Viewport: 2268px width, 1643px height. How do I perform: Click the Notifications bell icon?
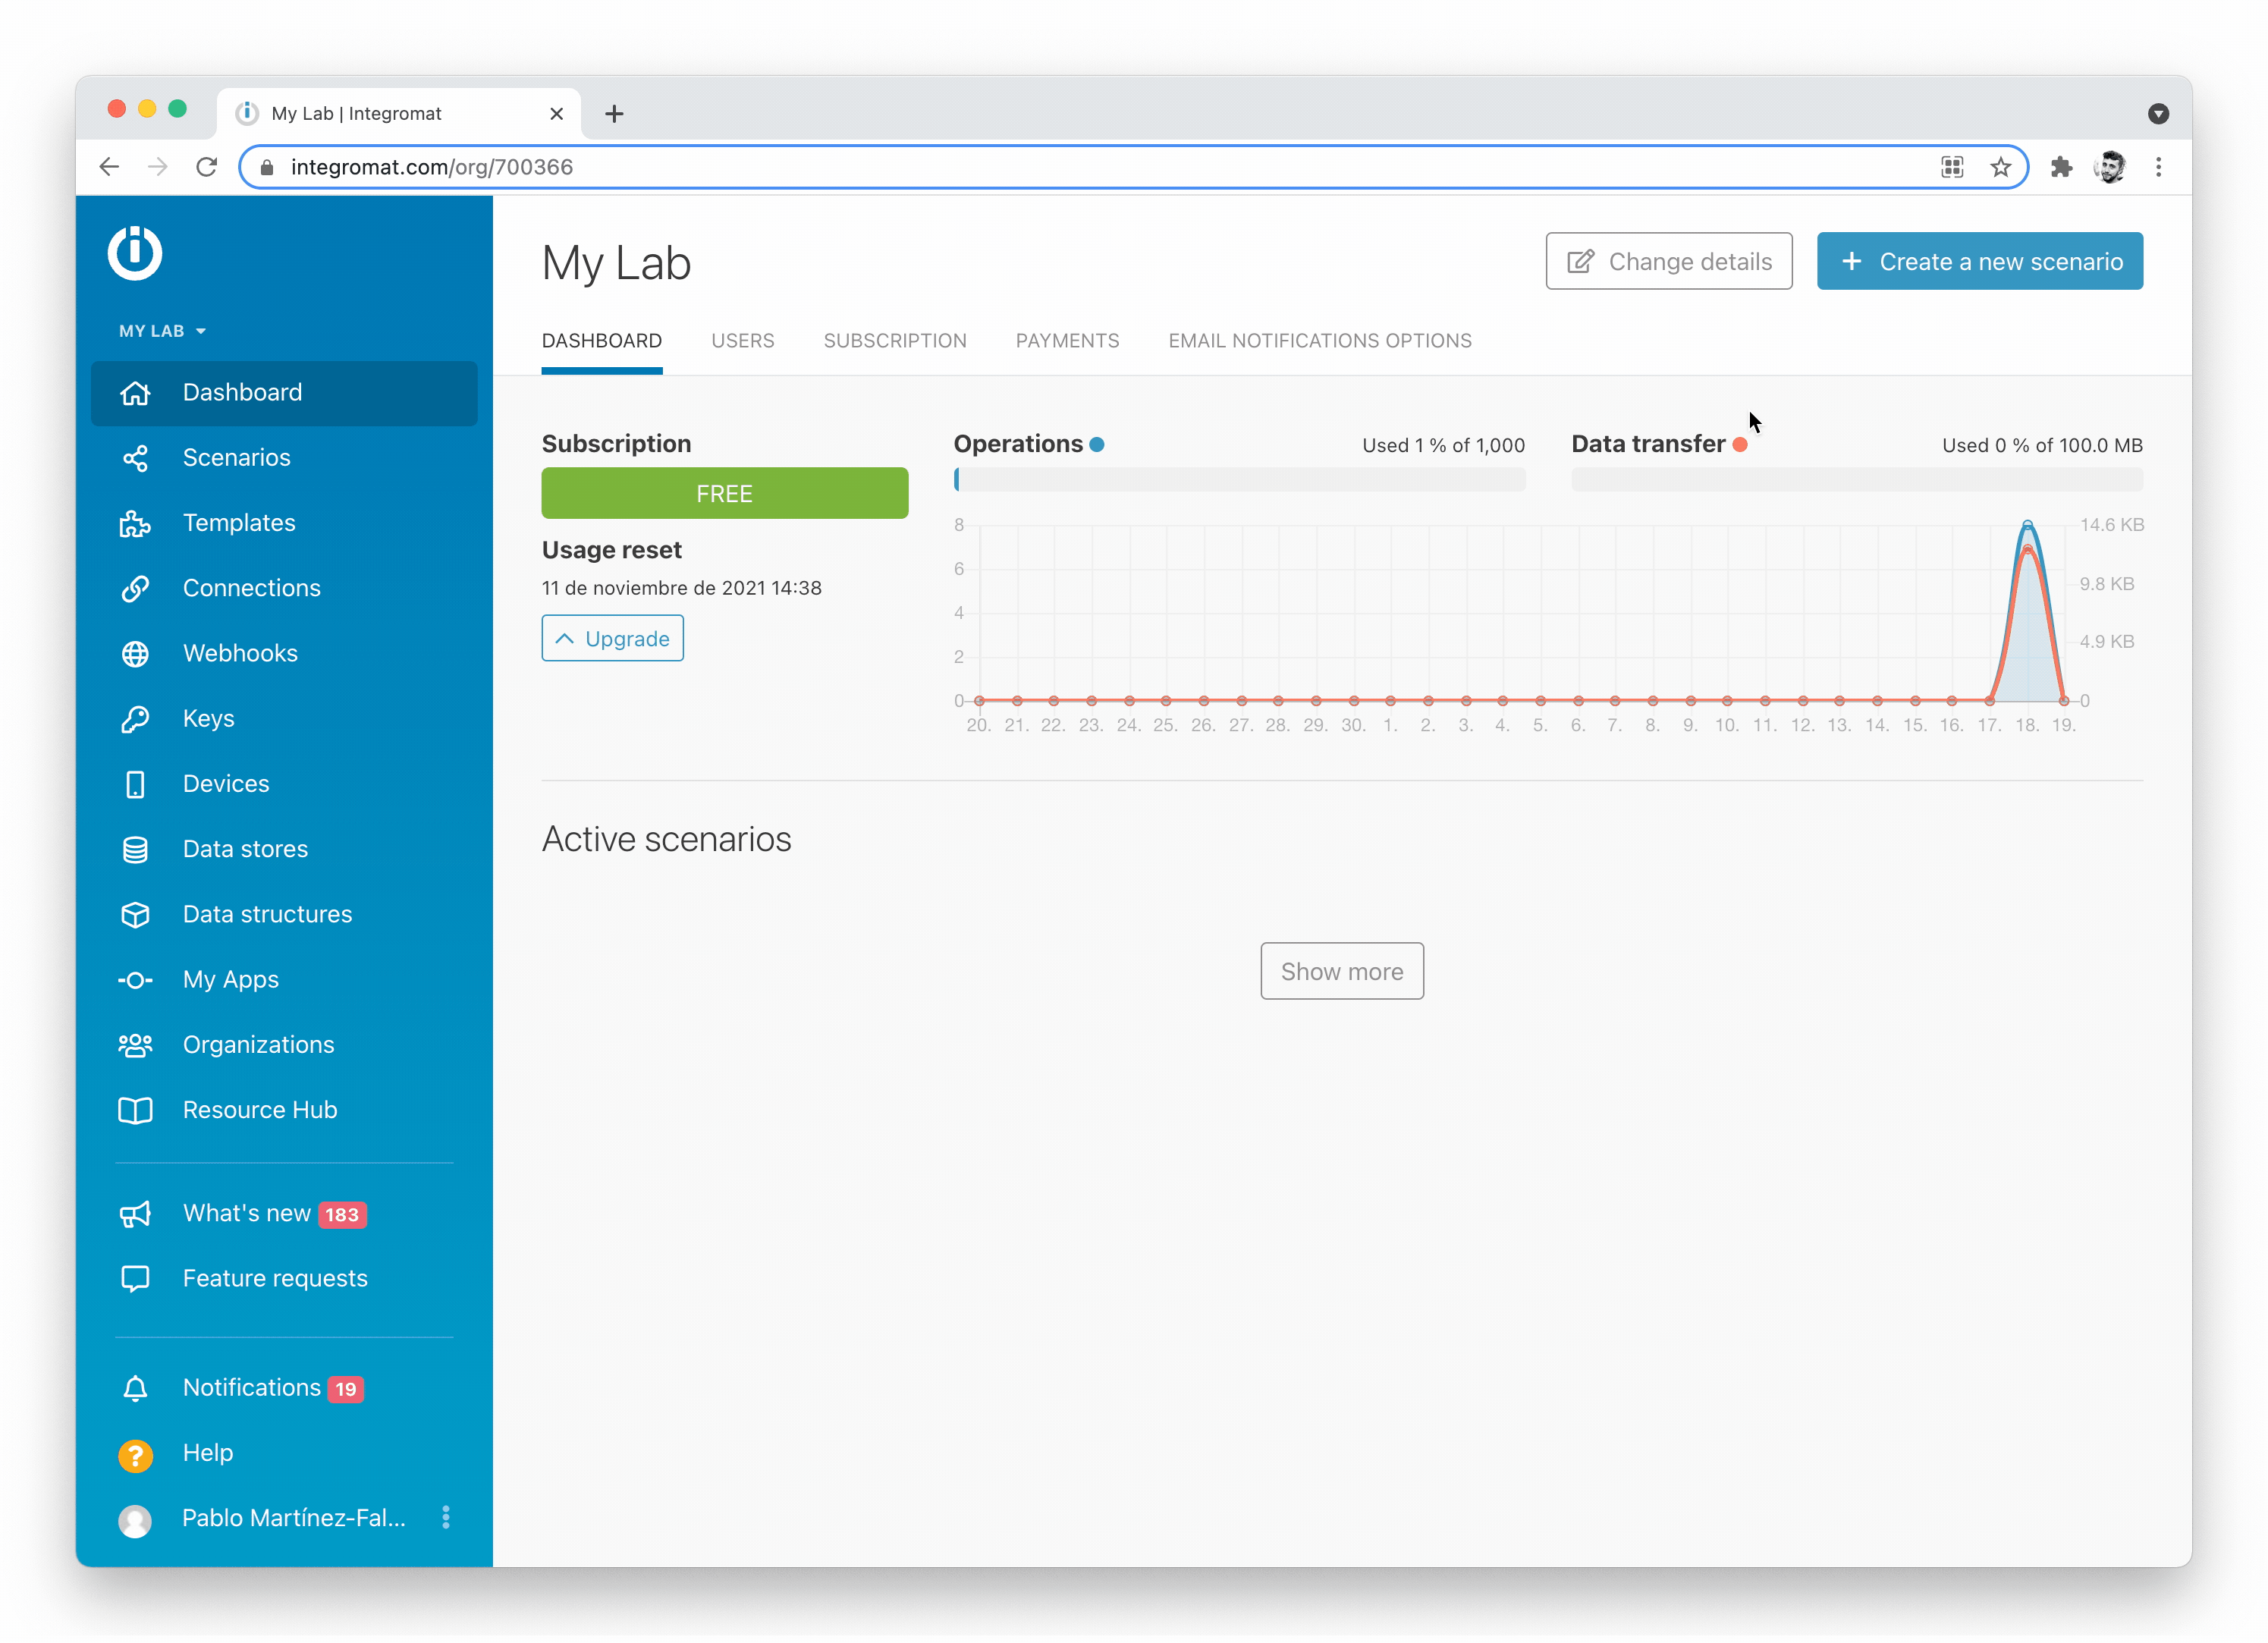click(135, 1388)
